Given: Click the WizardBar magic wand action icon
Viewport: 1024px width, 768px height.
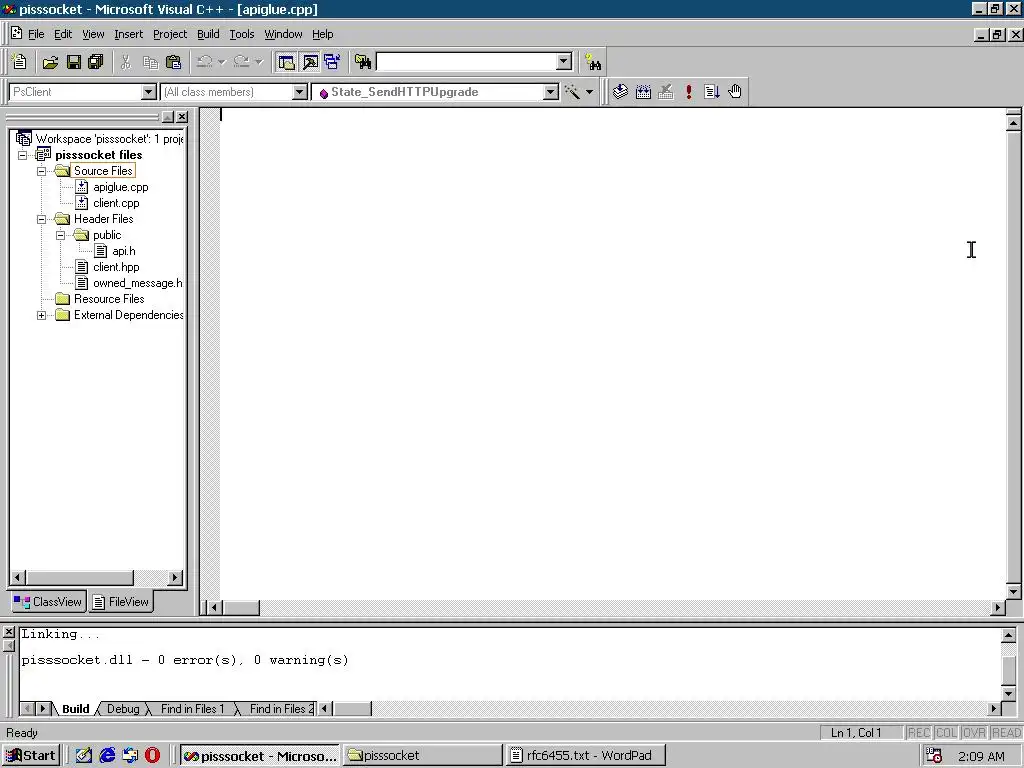Looking at the screenshot, I should (x=573, y=91).
